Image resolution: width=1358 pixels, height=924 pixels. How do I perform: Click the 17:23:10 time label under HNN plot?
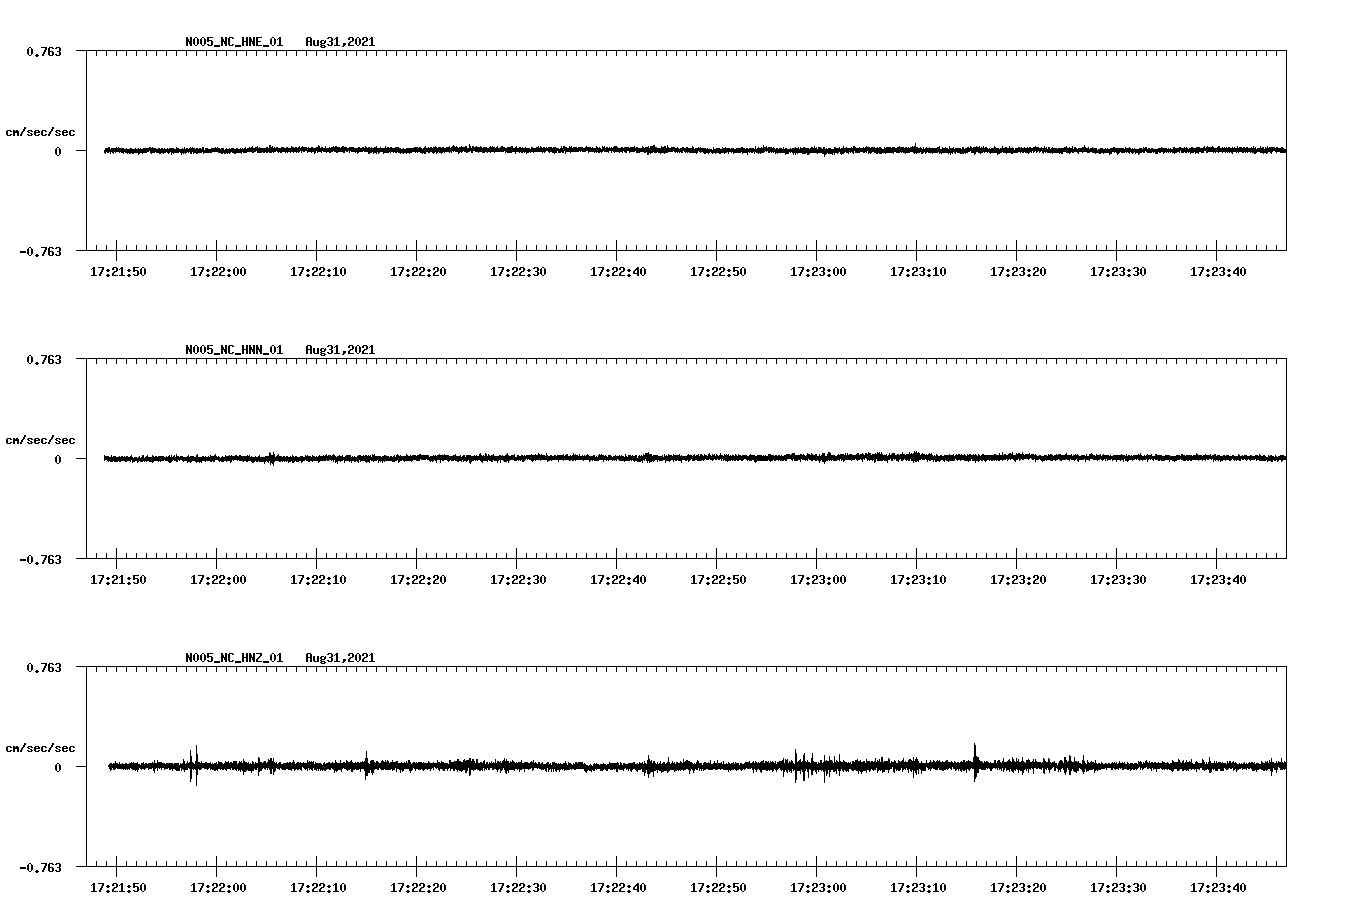tap(918, 580)
